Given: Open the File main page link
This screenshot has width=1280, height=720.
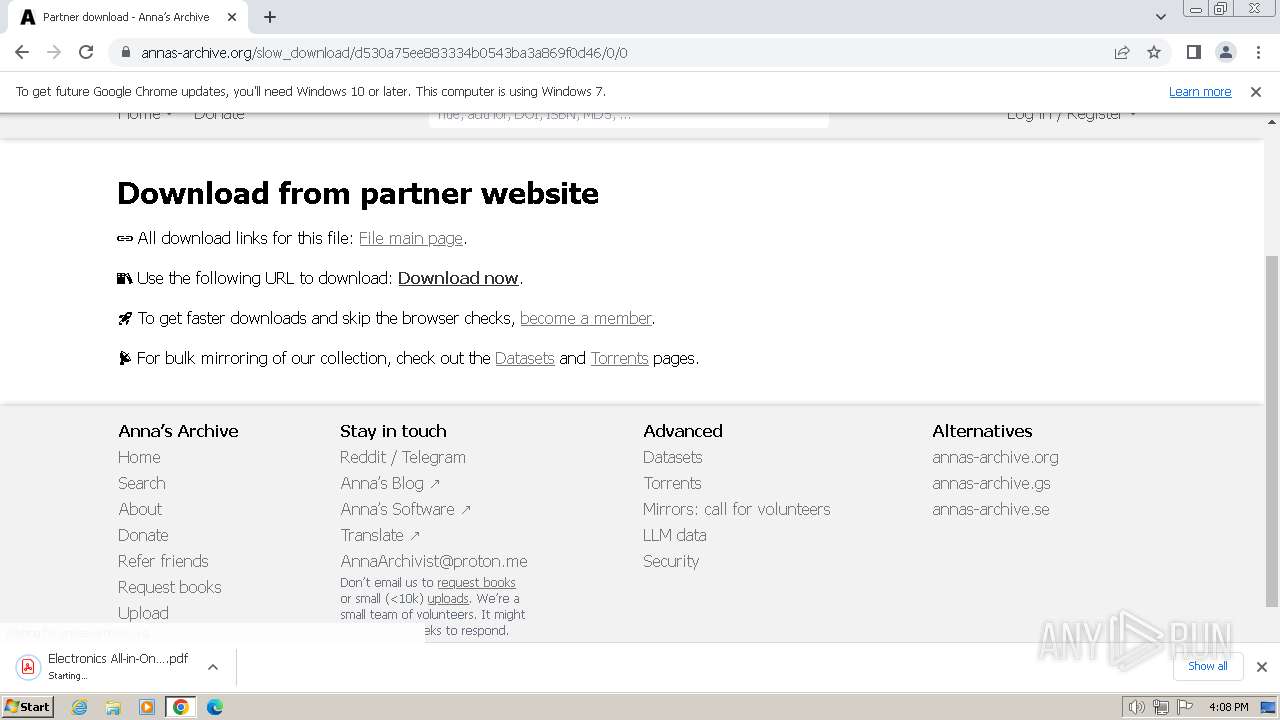Looking at the screenshot, I should point(411,238).
